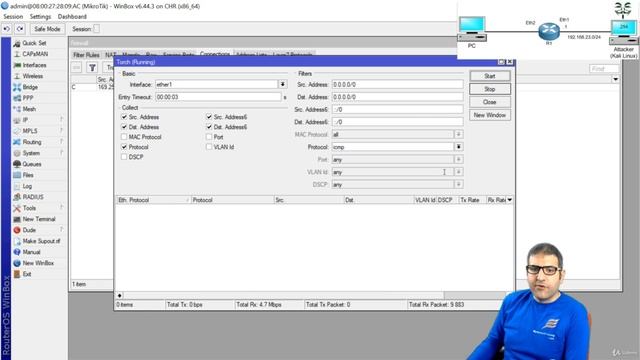This screenshot has width=640, height=360.
Task: Enable the VLAN Id collect checkbox
Action: point(209,147)
